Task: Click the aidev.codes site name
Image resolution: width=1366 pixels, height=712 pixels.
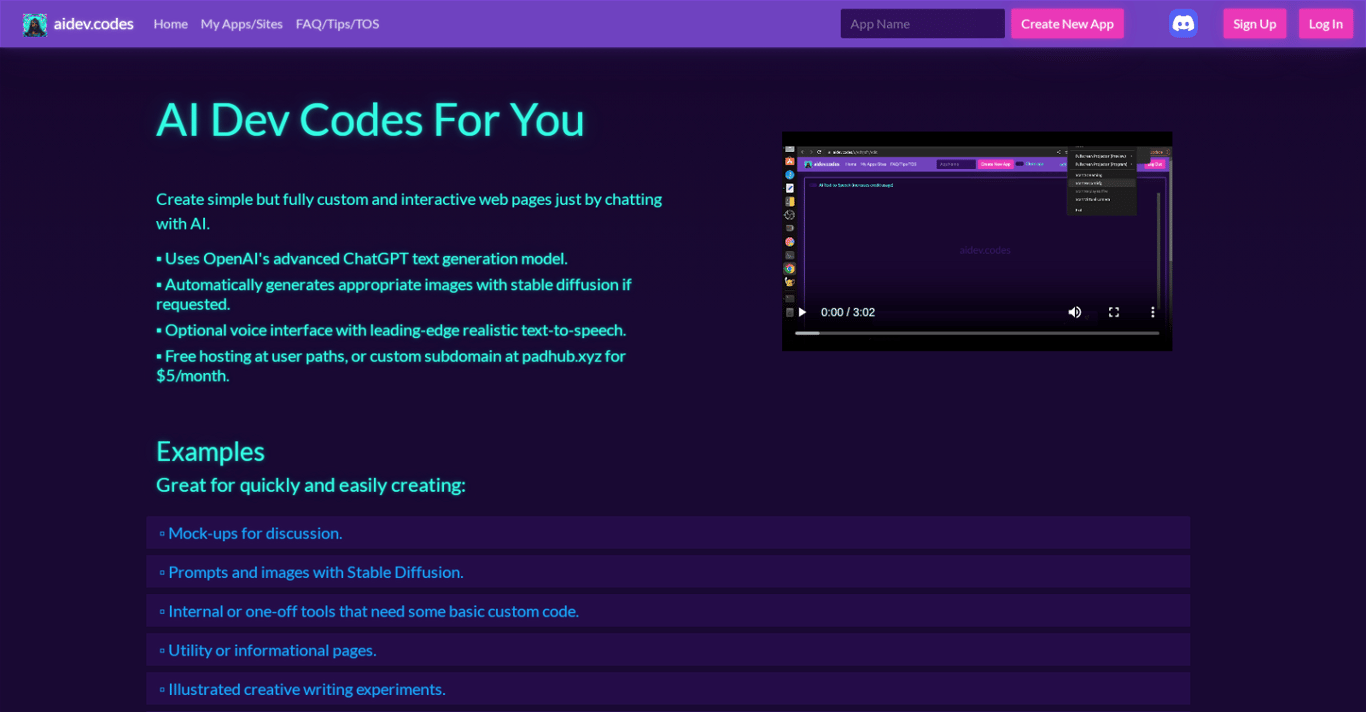Action: click(x=94, y=24)
